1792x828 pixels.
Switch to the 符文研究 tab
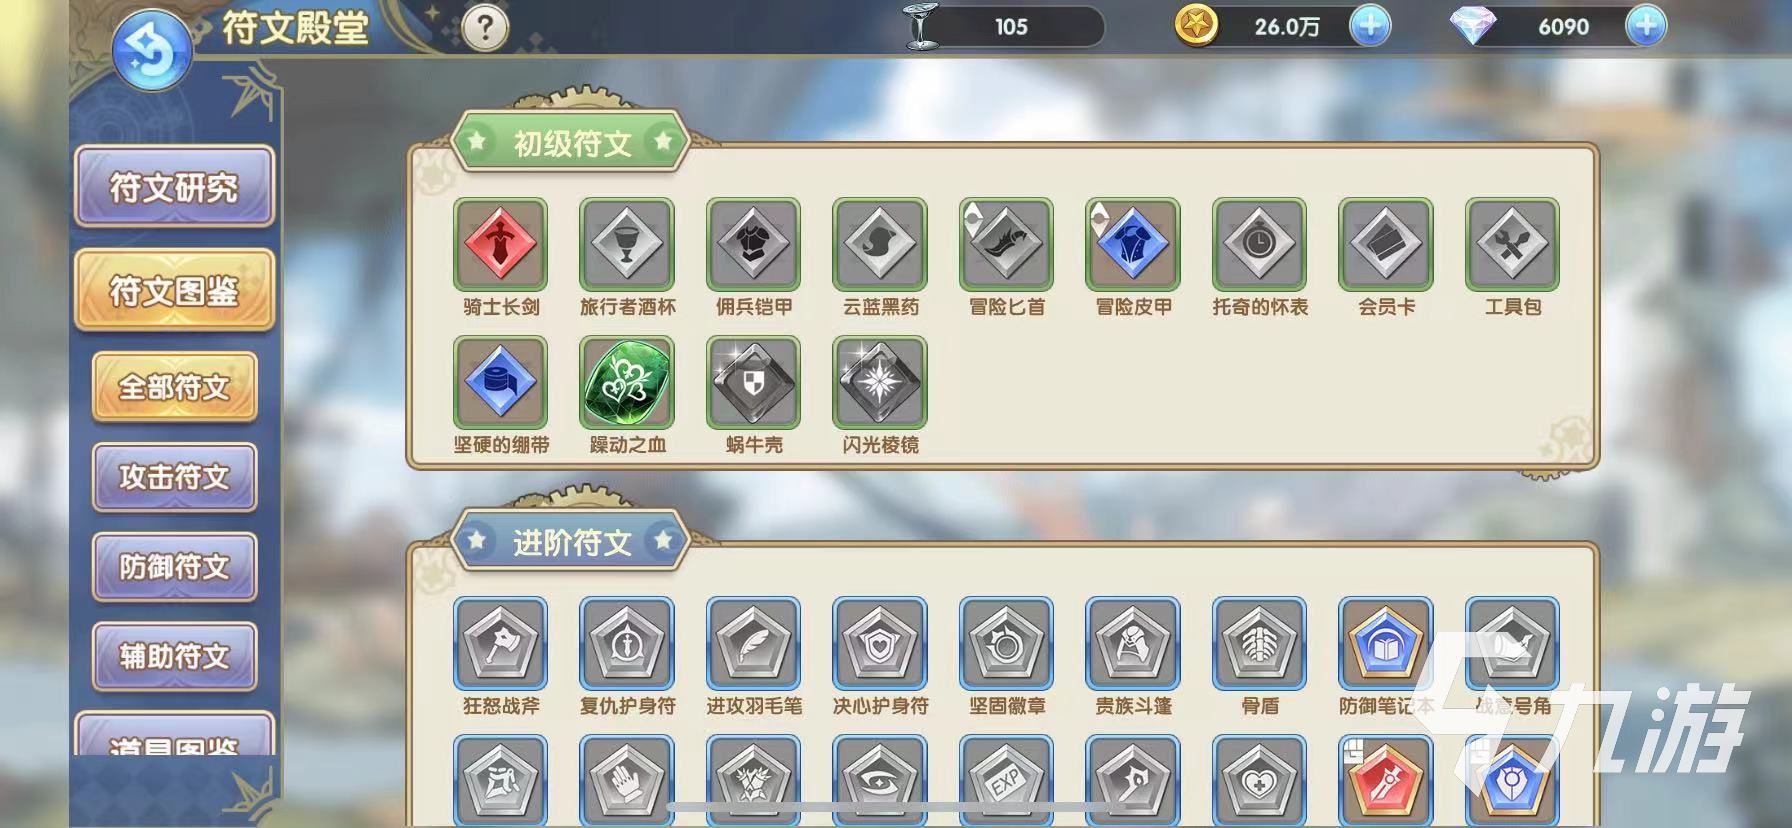click(x=174, y=187)
